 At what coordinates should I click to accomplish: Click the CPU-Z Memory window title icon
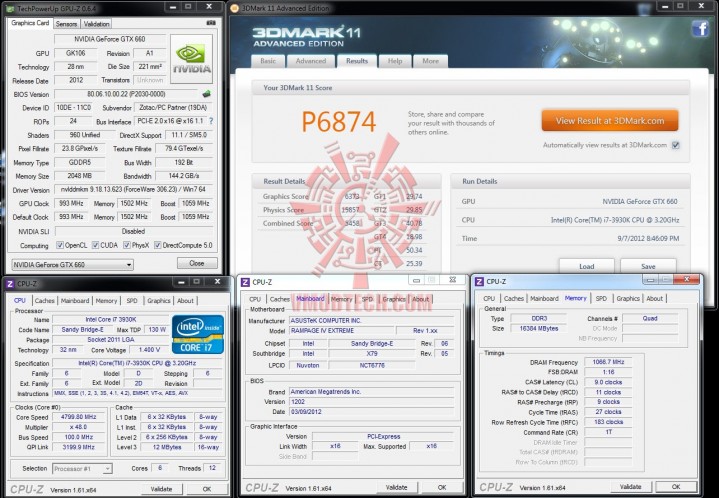coord(479,282)
